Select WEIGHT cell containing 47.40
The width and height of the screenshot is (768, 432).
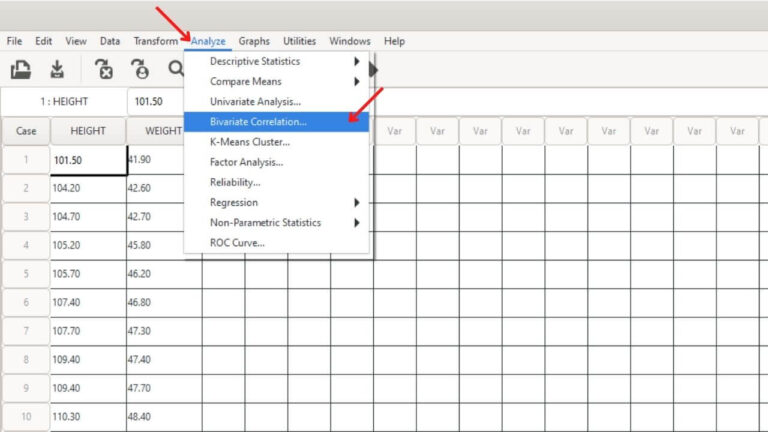164,360
